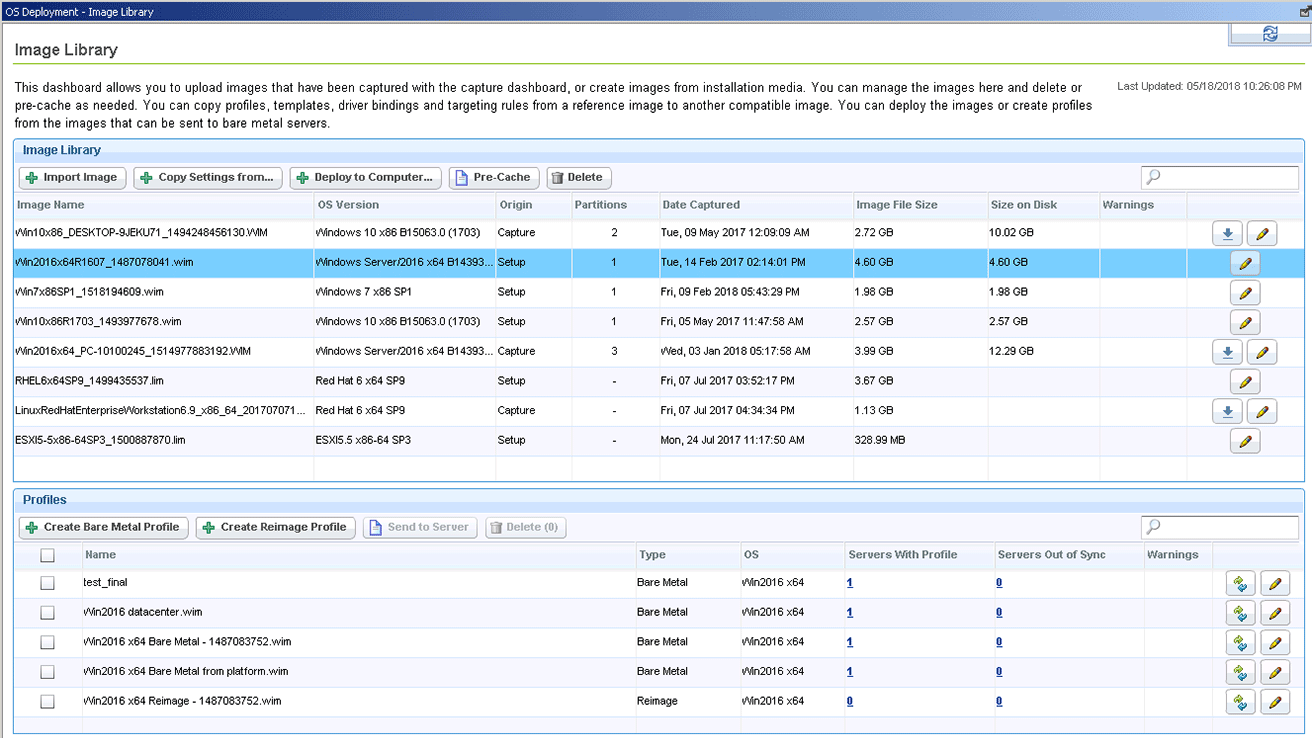Click the Image Library search magnifier icon
1312x738 pixels.
1152,177
